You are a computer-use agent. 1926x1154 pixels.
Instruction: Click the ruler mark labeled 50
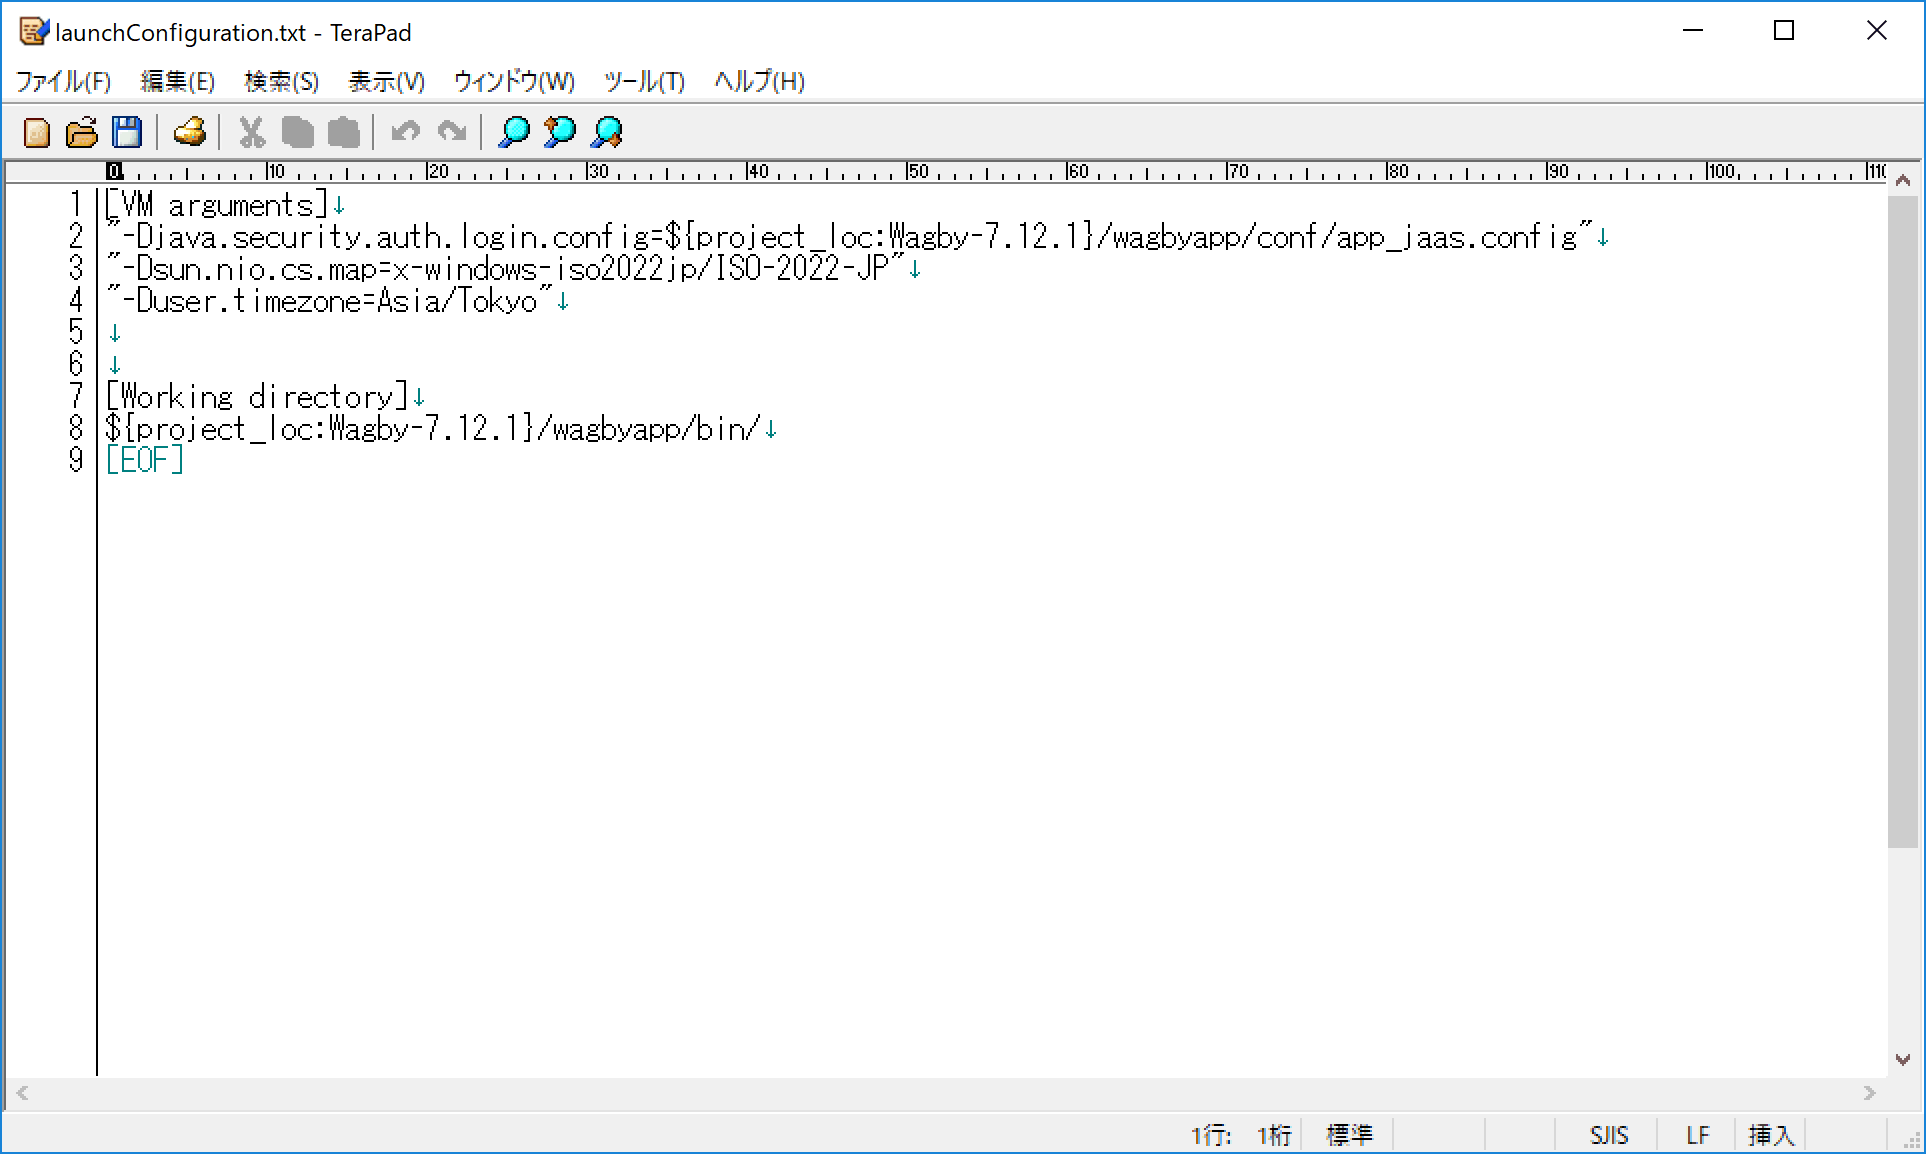(918, 171)
